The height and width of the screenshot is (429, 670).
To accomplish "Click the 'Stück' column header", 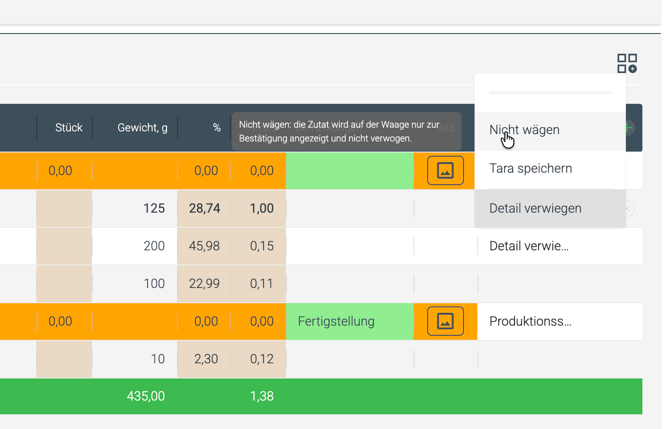I will pyautogui.click(x=69, y=127).
